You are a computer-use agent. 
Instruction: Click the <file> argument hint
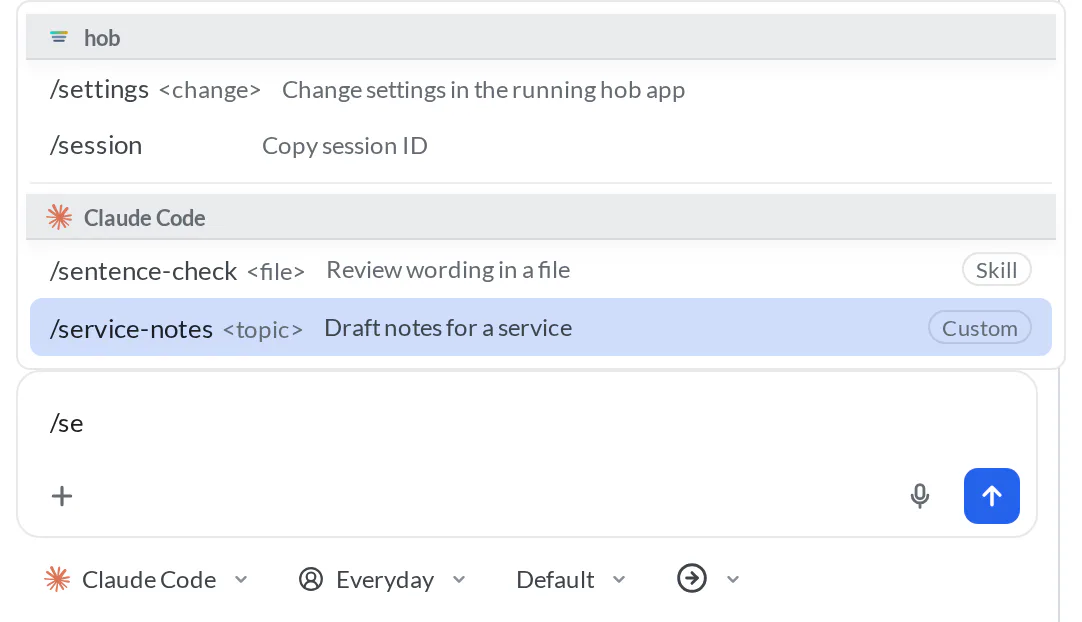276,271
